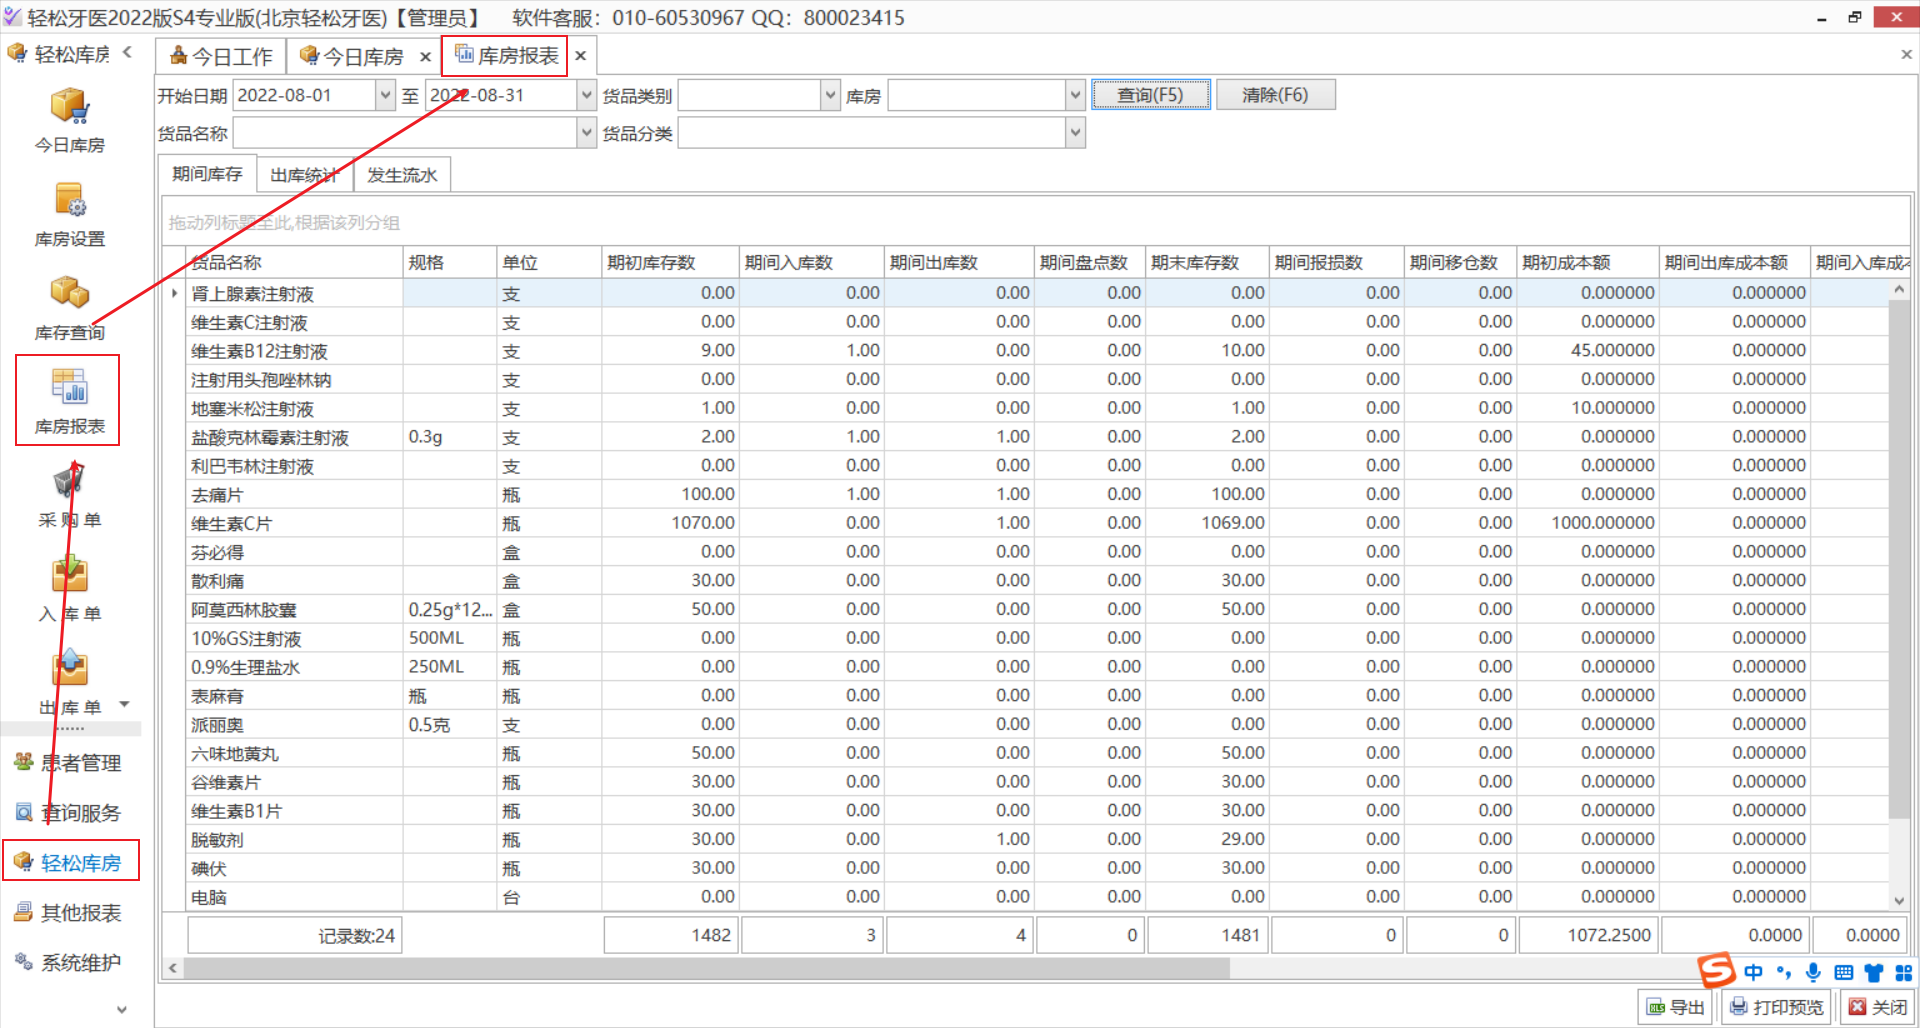The image size is (1920, 1028).
Task: Open the 采购单 shopping cart icon
Action: [70, 495]
